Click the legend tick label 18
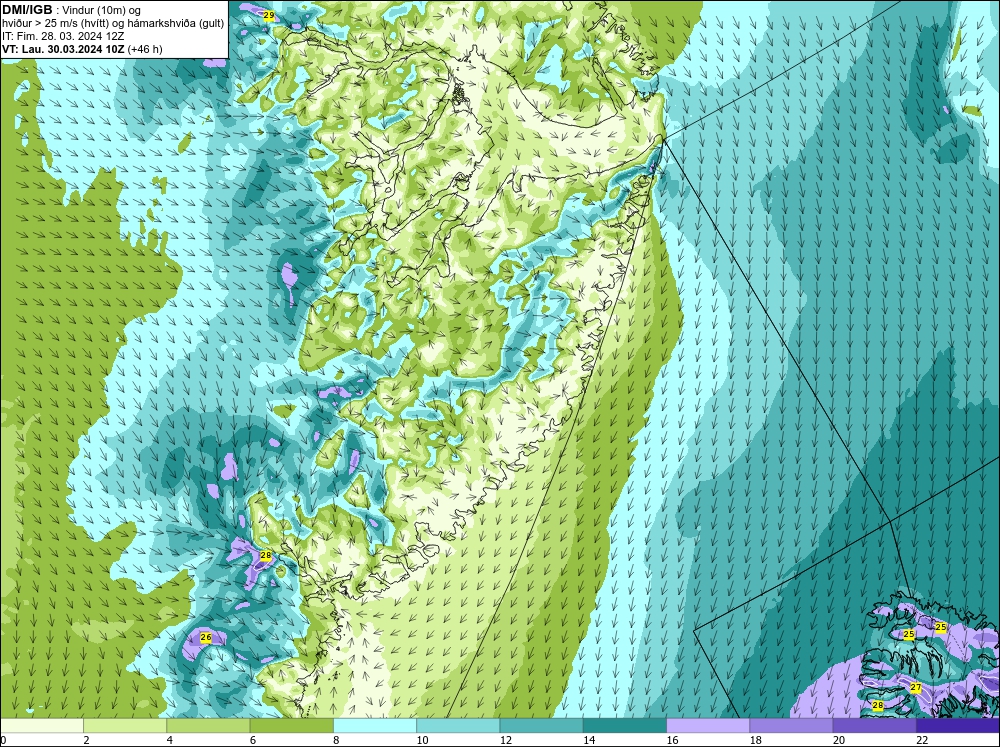The width and height of the screenshot is (1000, 747). (x=756, y=740)
